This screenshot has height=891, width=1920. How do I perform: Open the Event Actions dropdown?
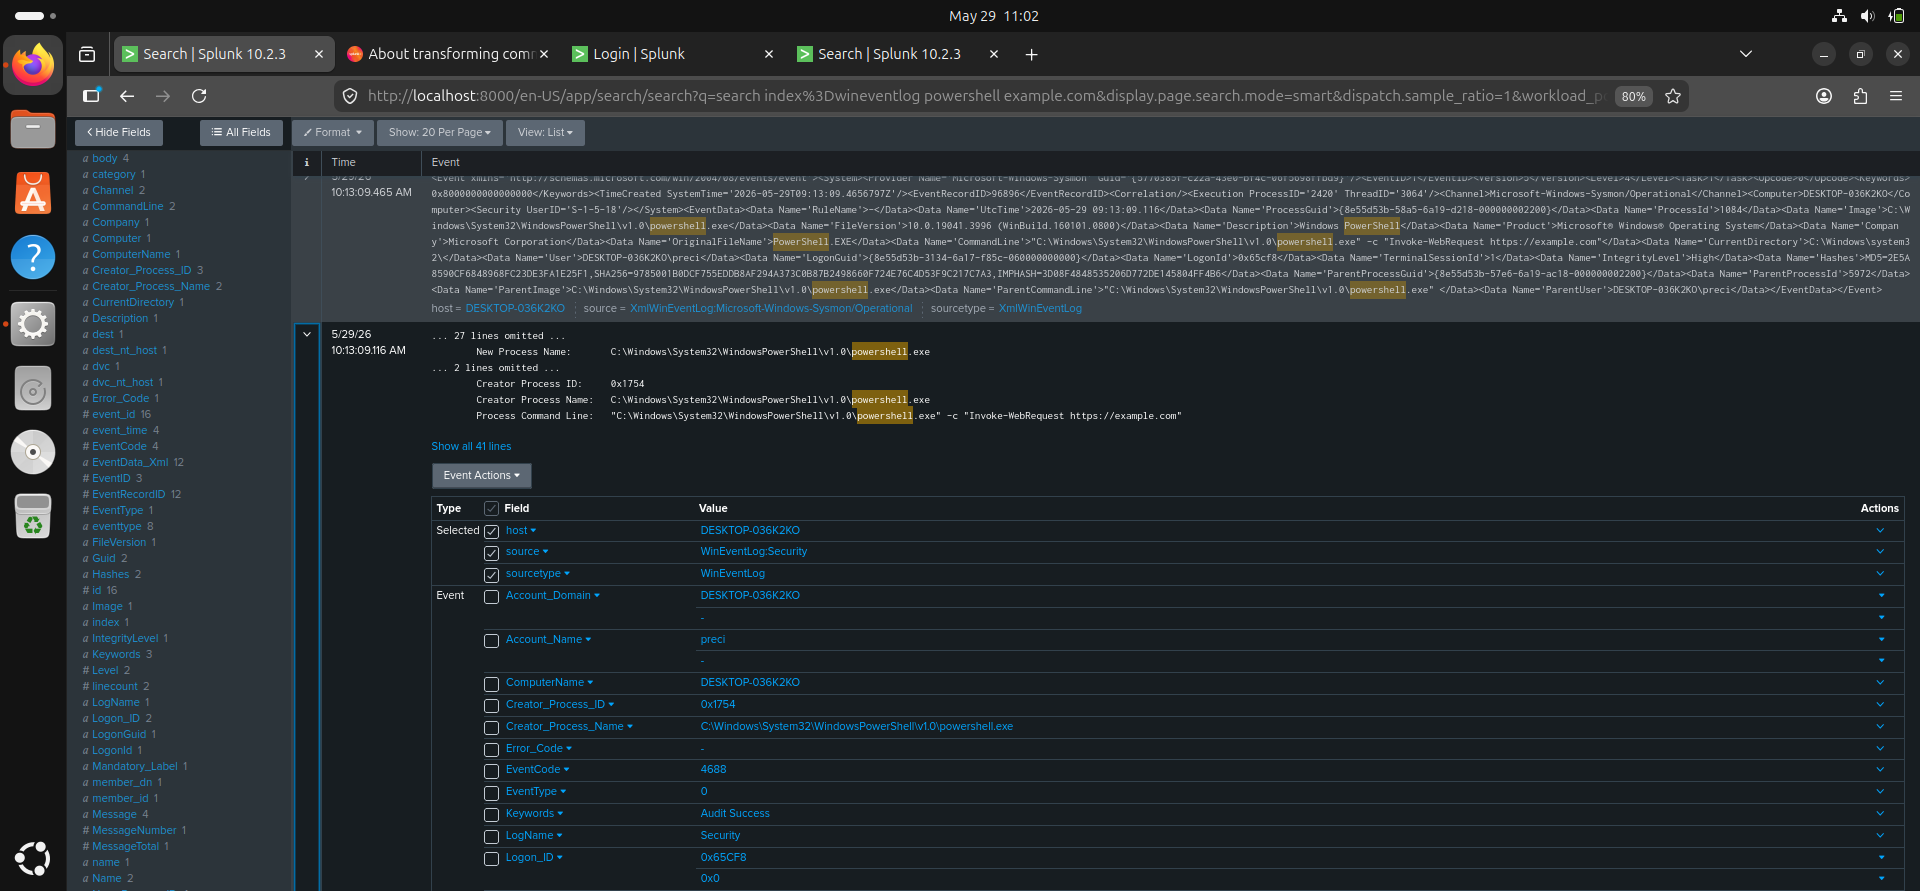coord(481,475)
